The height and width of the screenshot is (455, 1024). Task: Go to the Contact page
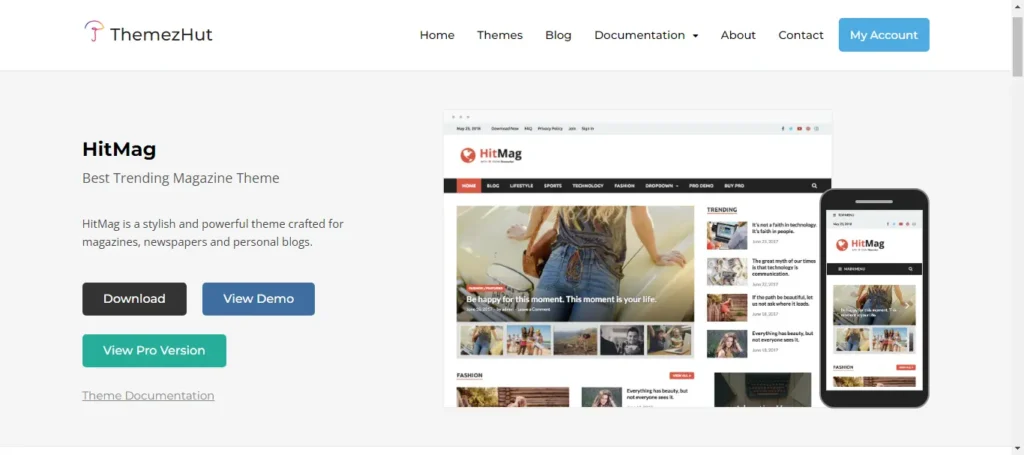point(801,35)
